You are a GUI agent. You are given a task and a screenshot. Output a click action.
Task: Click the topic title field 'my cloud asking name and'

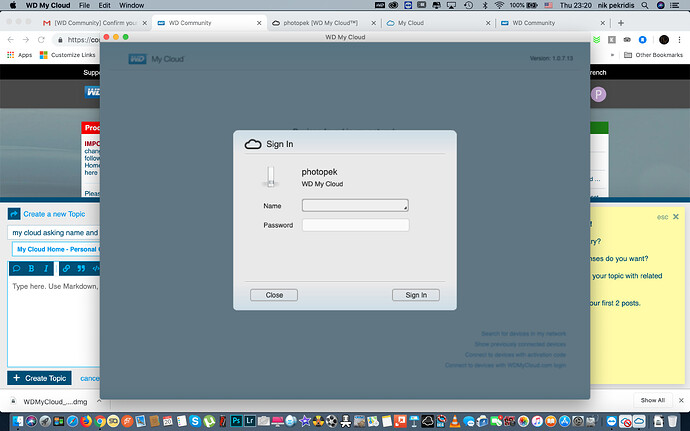tap(54, 232)
